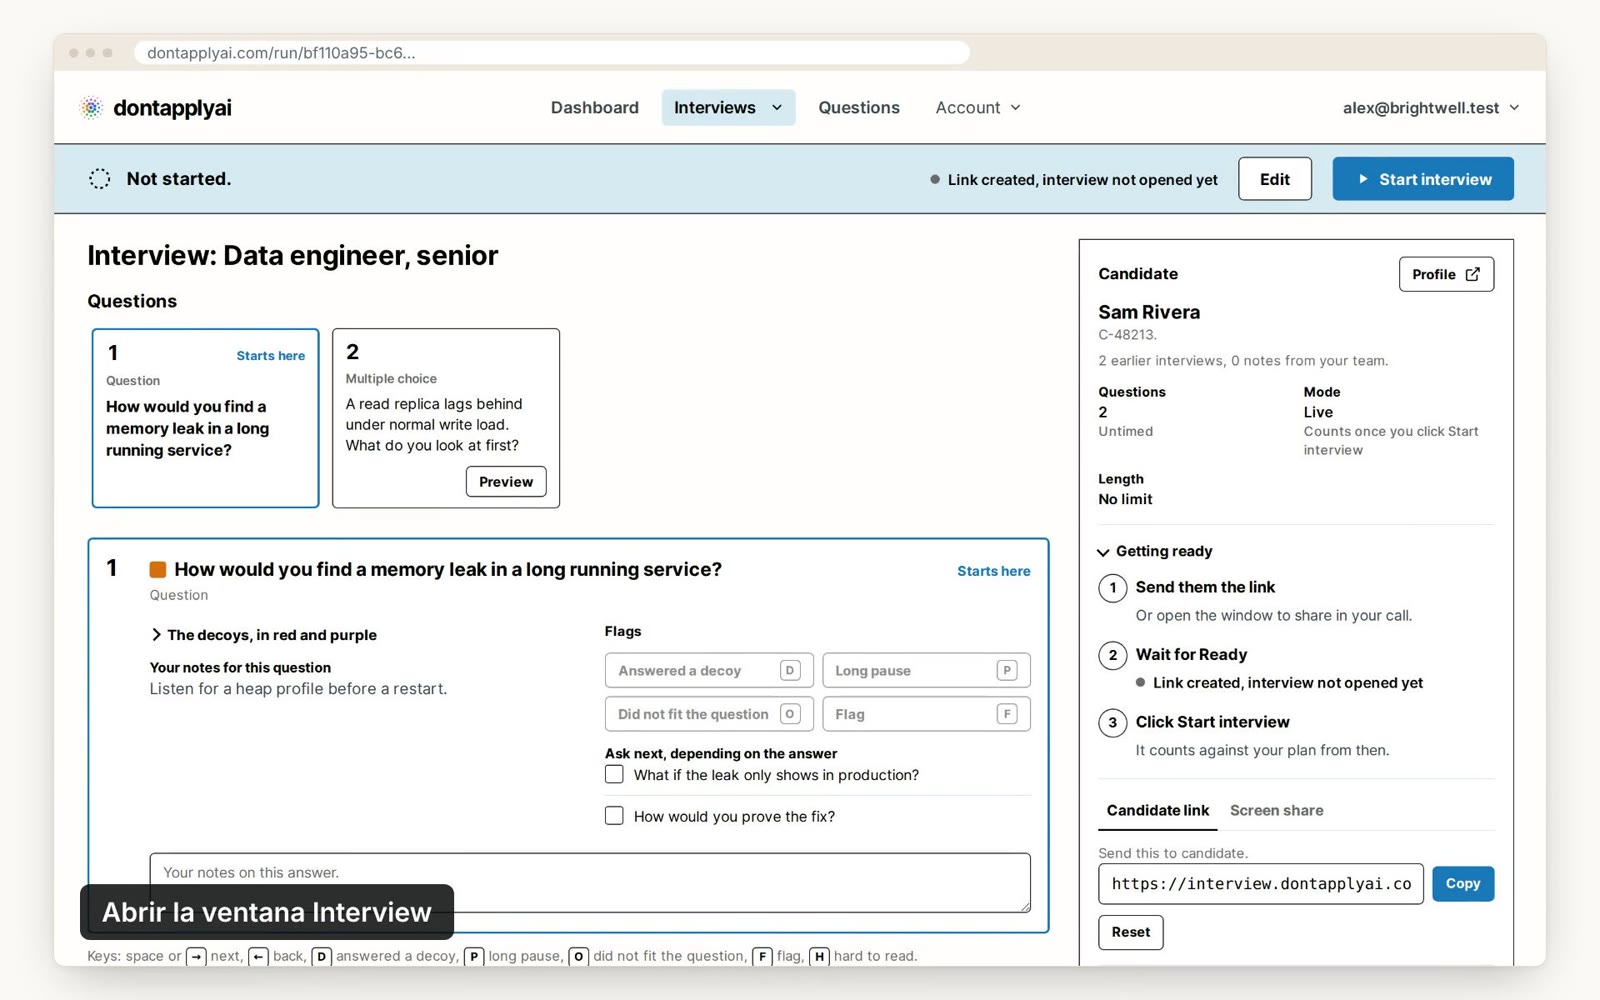The height and width of the screenshot is (1000, 1600).
Task: Click the candidate ID C-48213.
Action: (1127, 336)
